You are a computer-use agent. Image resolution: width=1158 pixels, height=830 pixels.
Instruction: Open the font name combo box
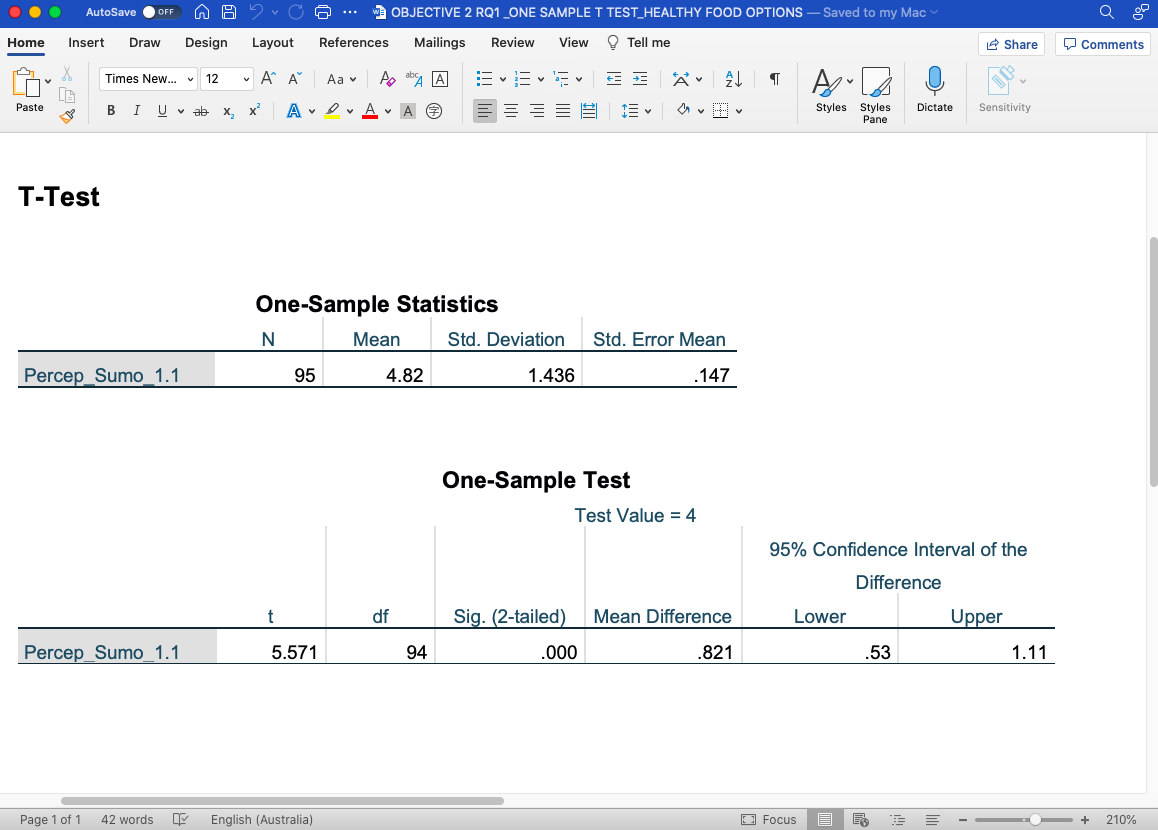(148, 79)
